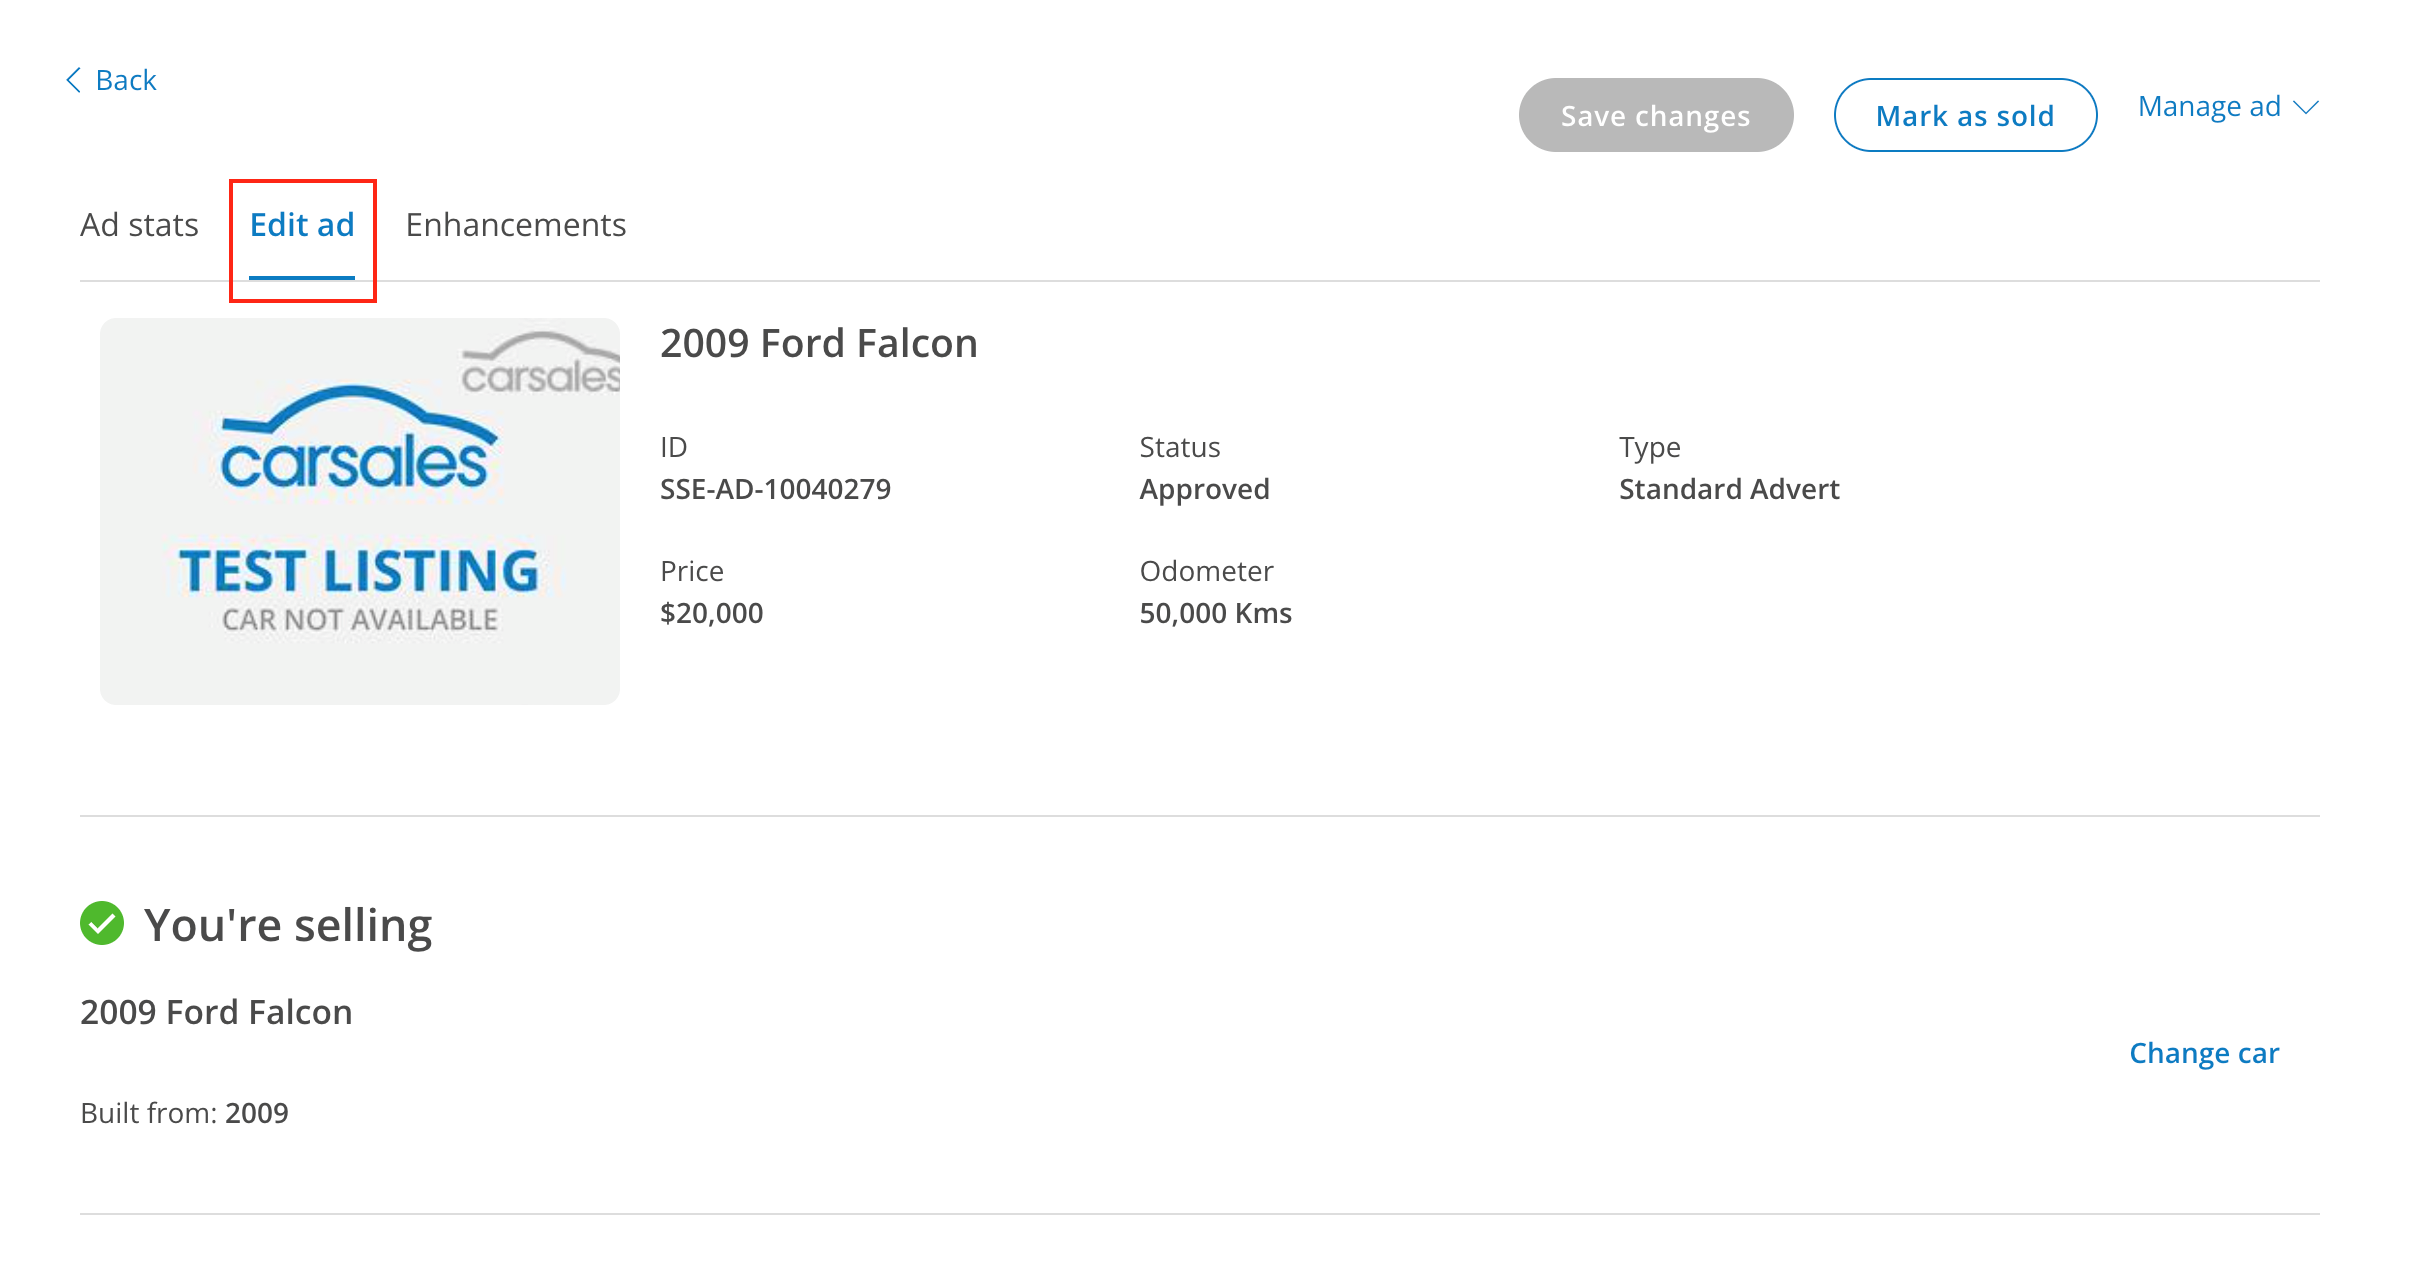The height and width of the screenshot is (1280, 2432).
Task: Click the carsales test listing thumbnail
Action: pos(360,511)
